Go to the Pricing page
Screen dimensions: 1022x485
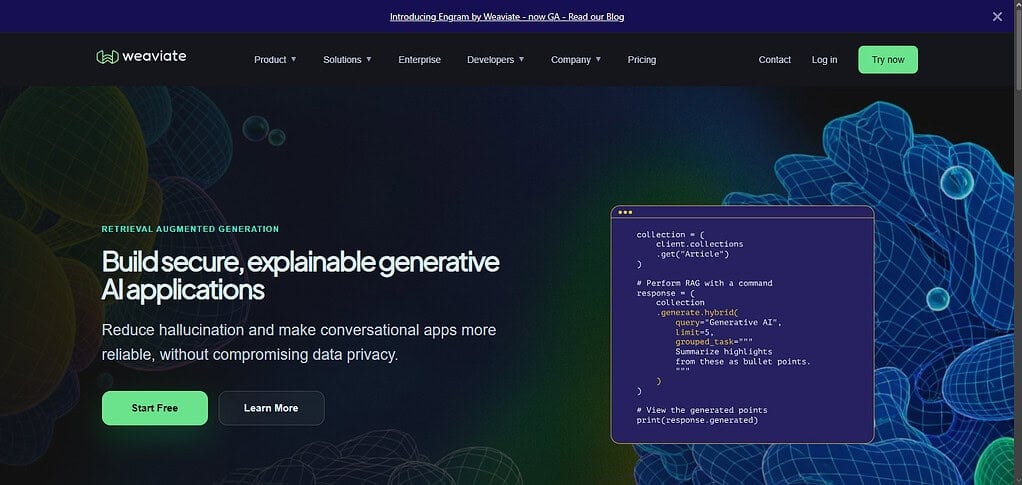(641, 59)
